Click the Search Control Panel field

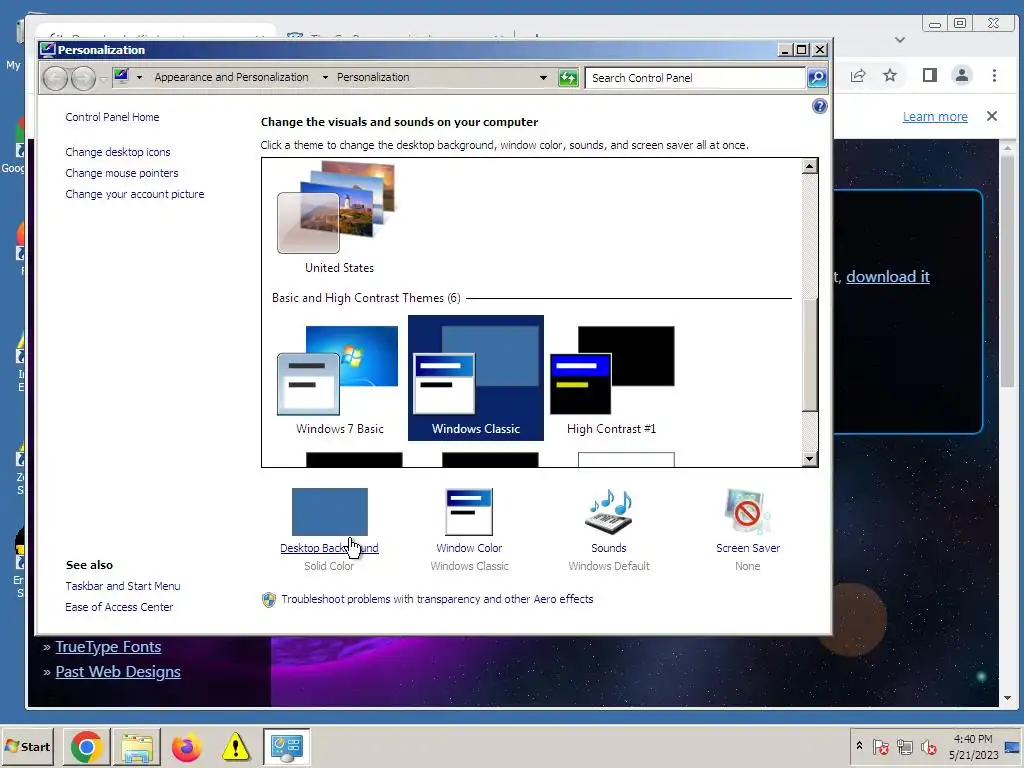click(x=695, y=78)
